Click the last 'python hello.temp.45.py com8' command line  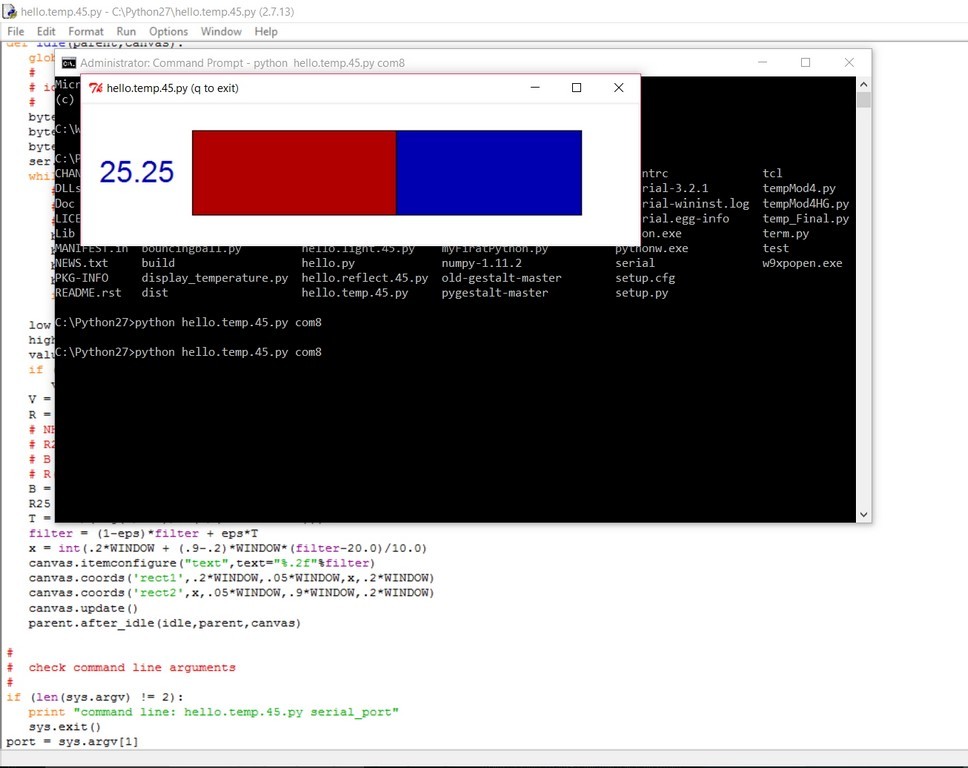pos(228,352)
